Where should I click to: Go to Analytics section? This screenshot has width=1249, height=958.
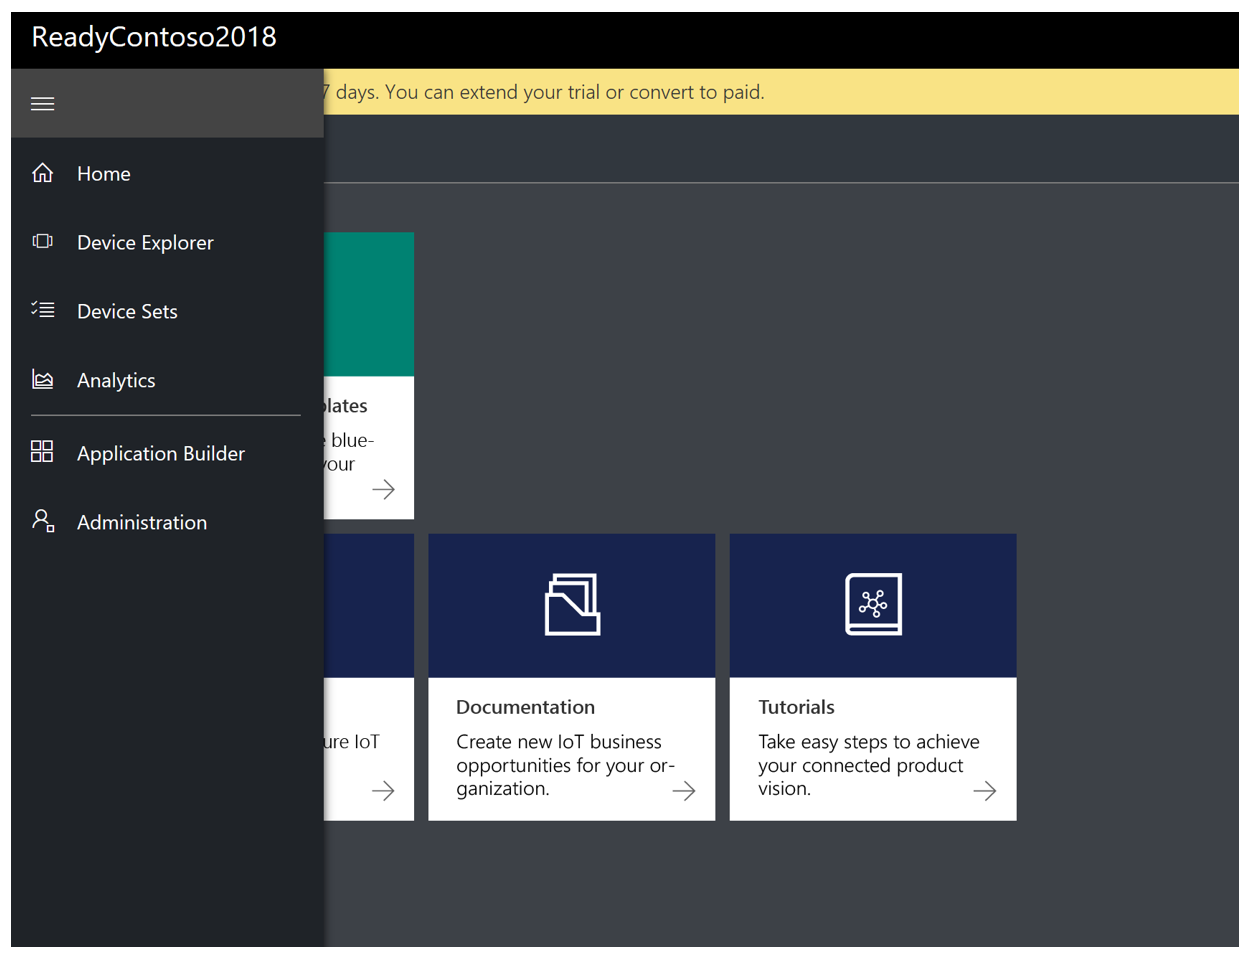point(167,380)
